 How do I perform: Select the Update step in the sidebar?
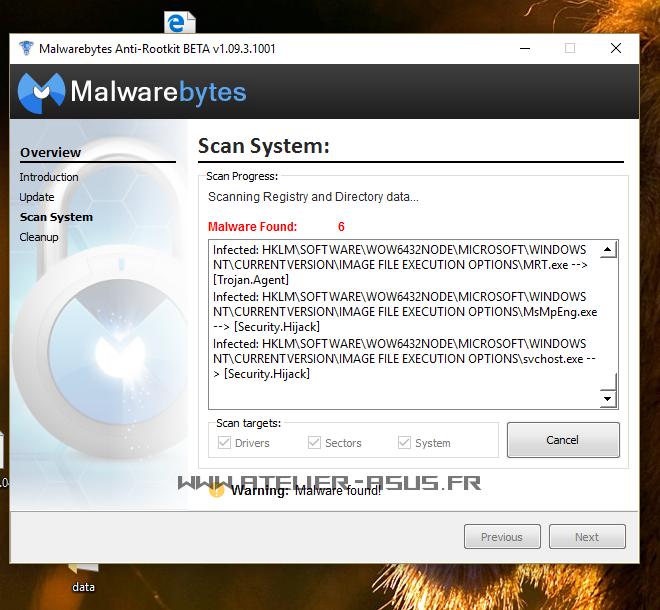pyautogui.click(x=37, y=197)
